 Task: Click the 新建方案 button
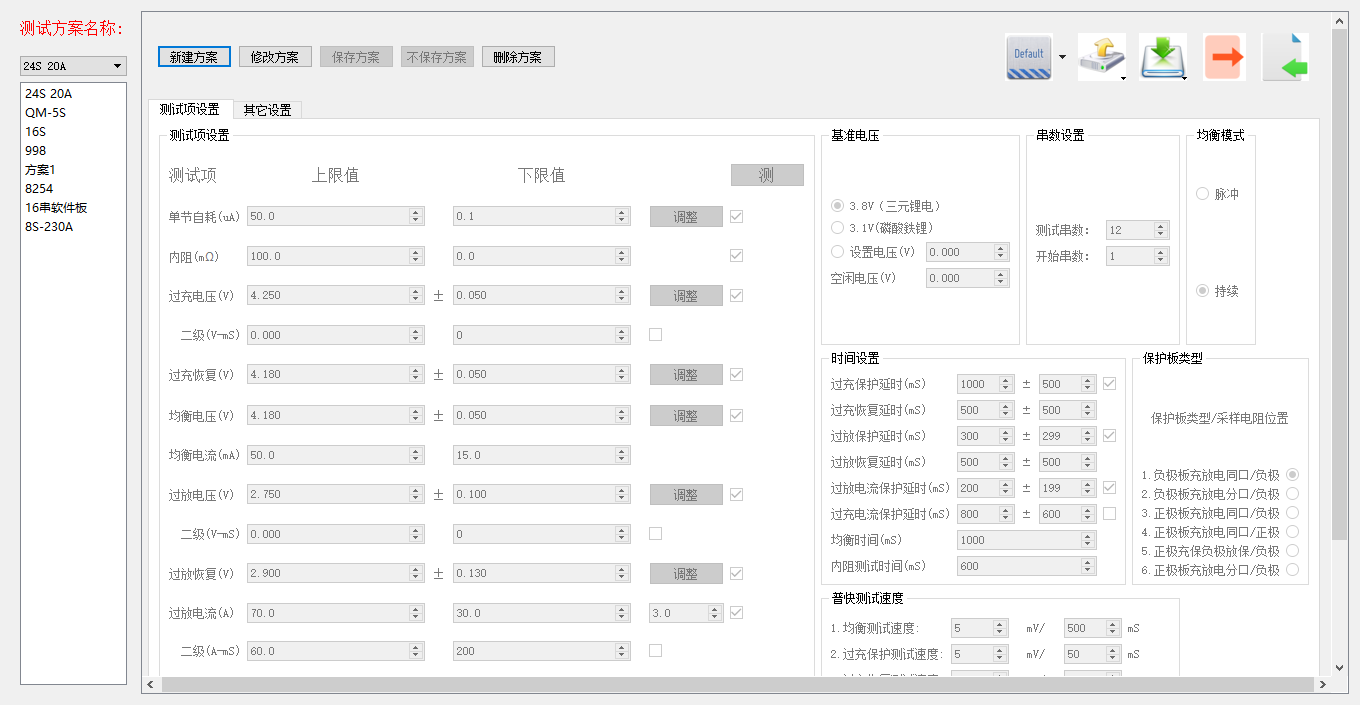coord(194,57)
